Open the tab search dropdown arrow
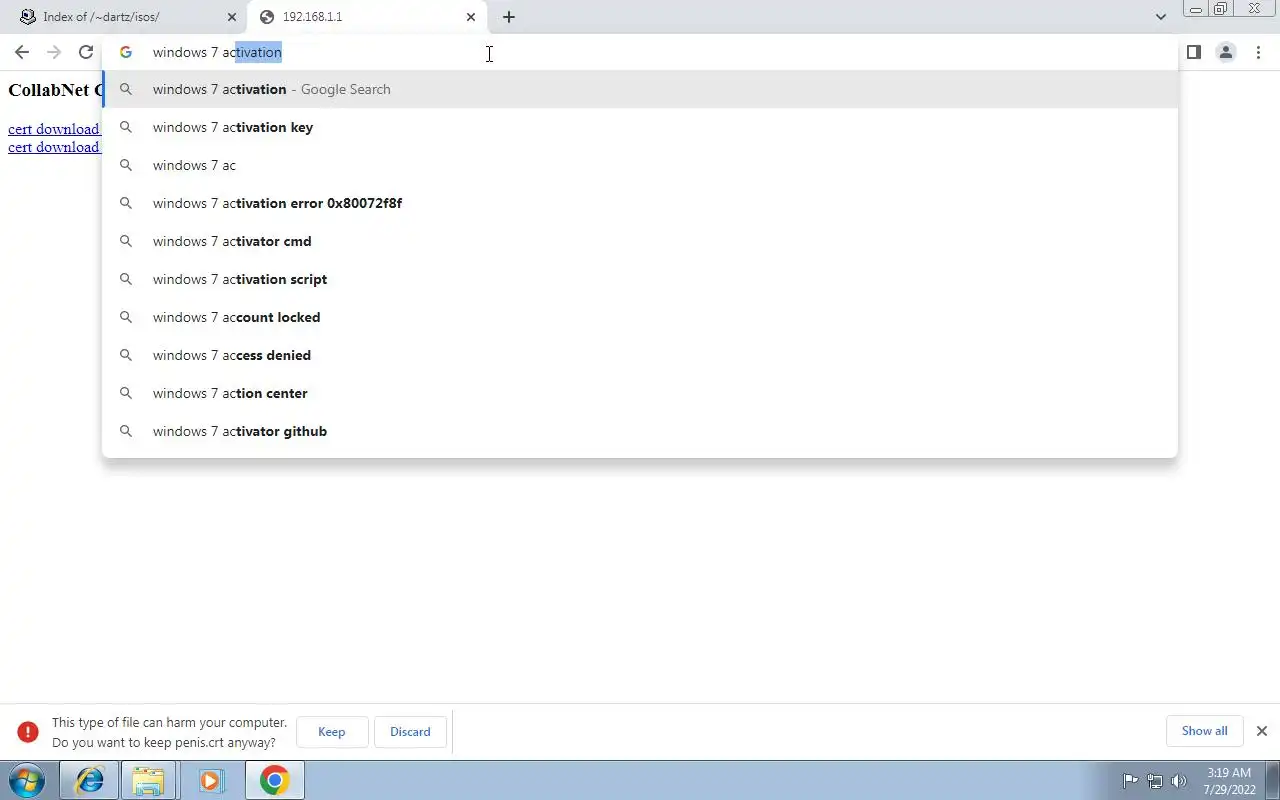Viewport: 1280px width, 800px height. [1161, 17]
